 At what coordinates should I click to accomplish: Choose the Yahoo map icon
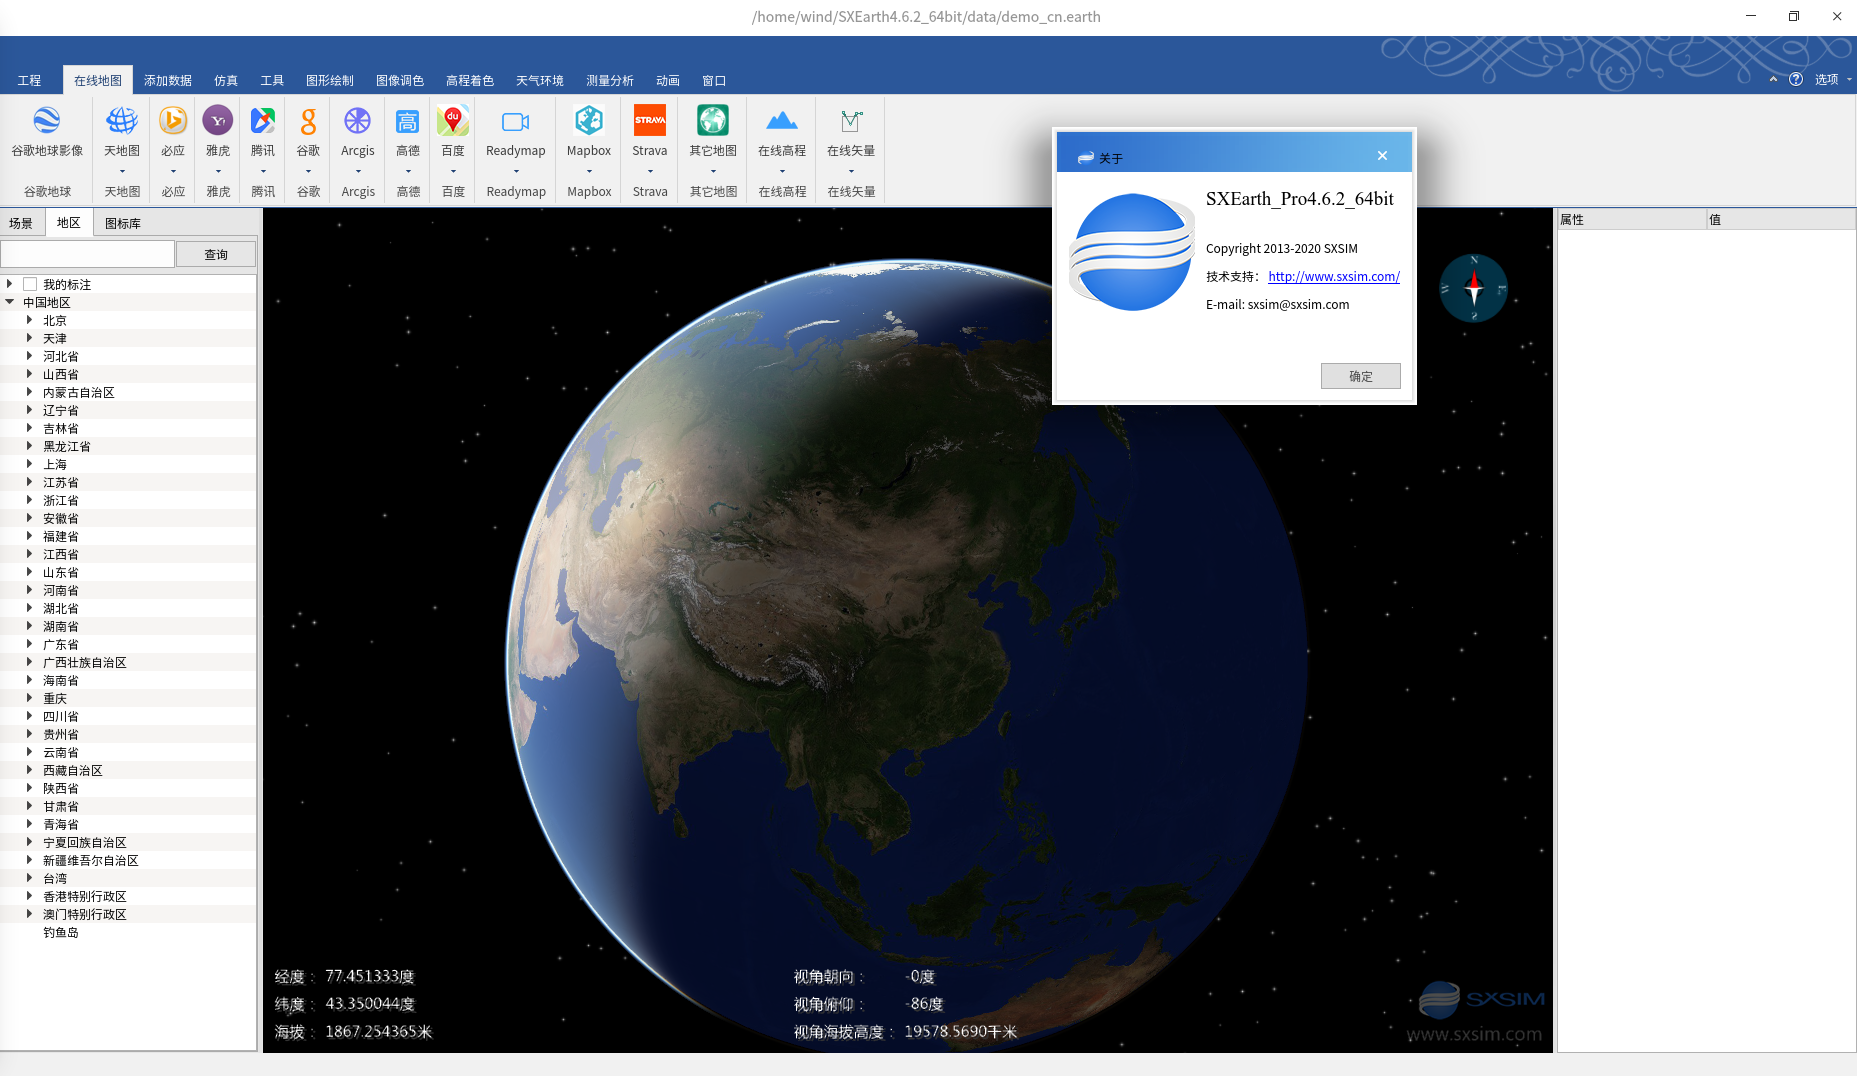[218, 122]
